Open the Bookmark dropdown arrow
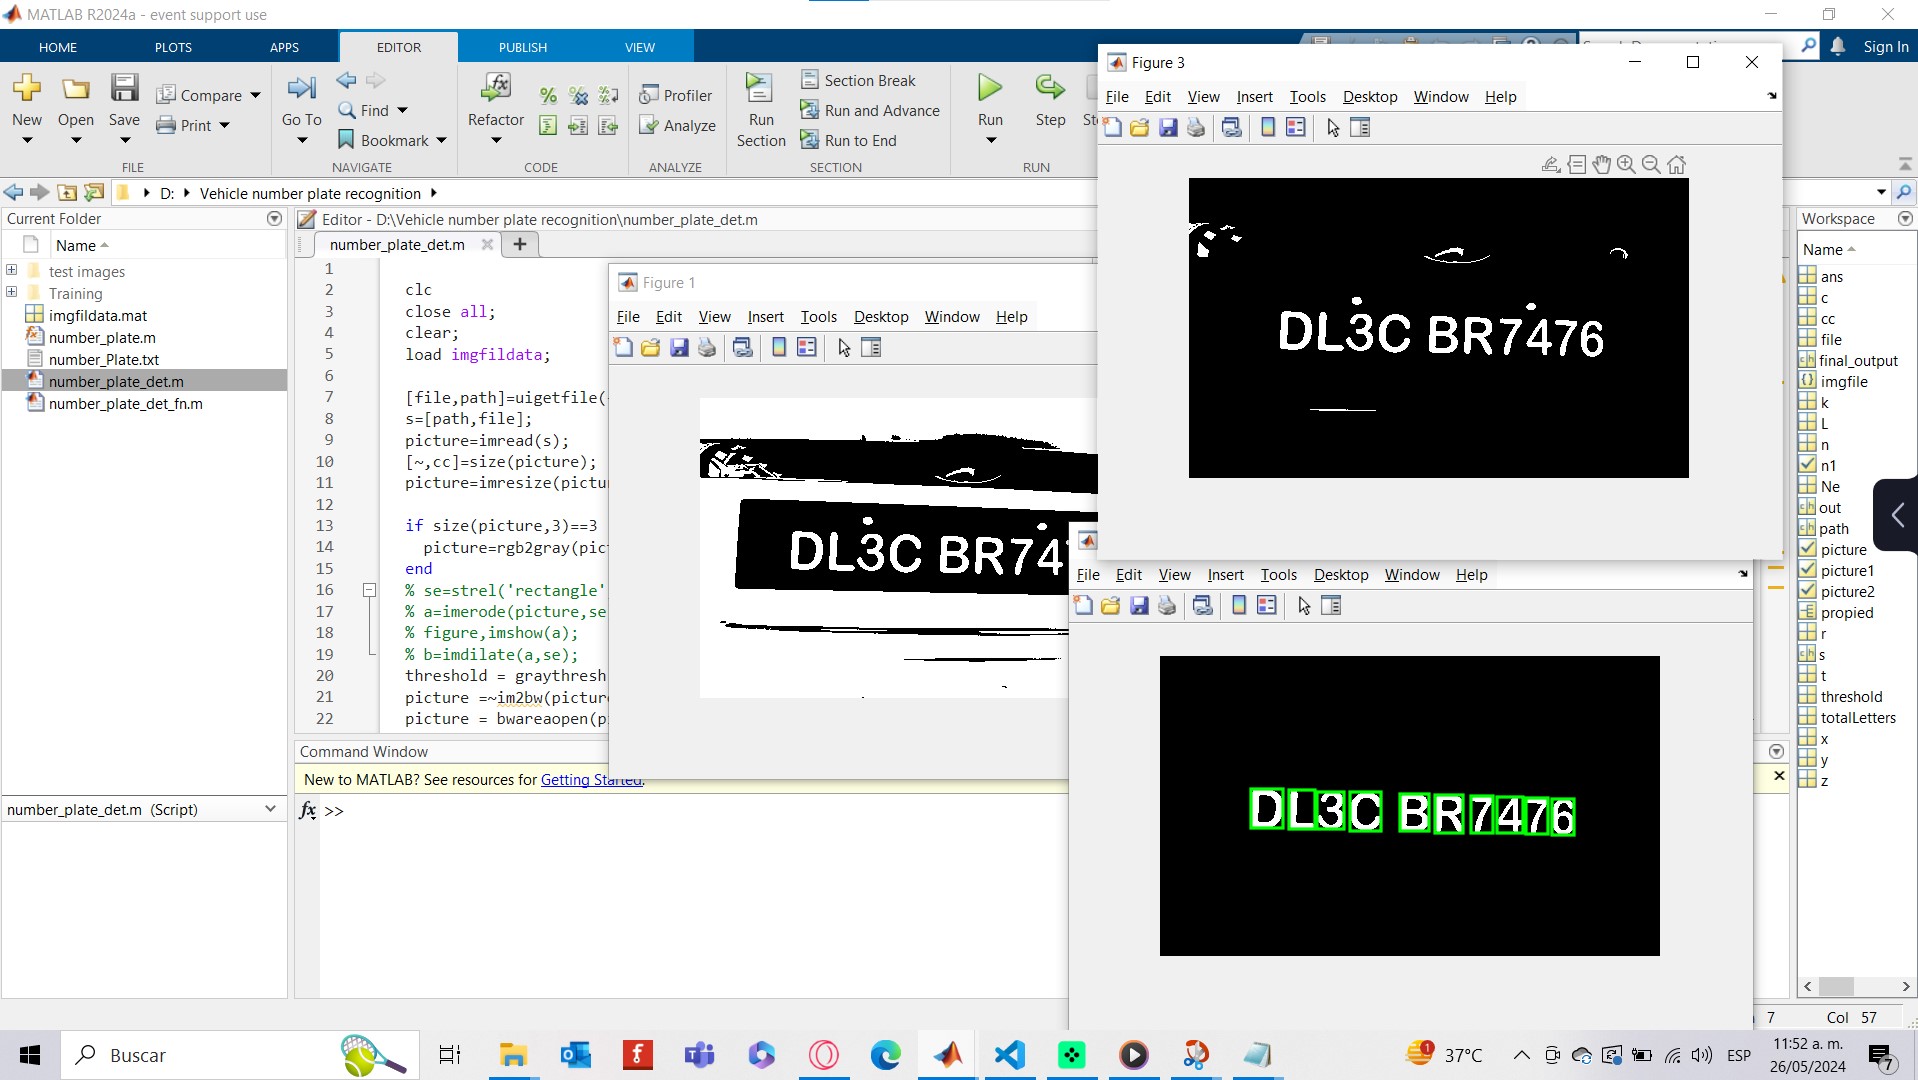The width and height of the screenshot is (1918, 1080). [x=441, y=141]
